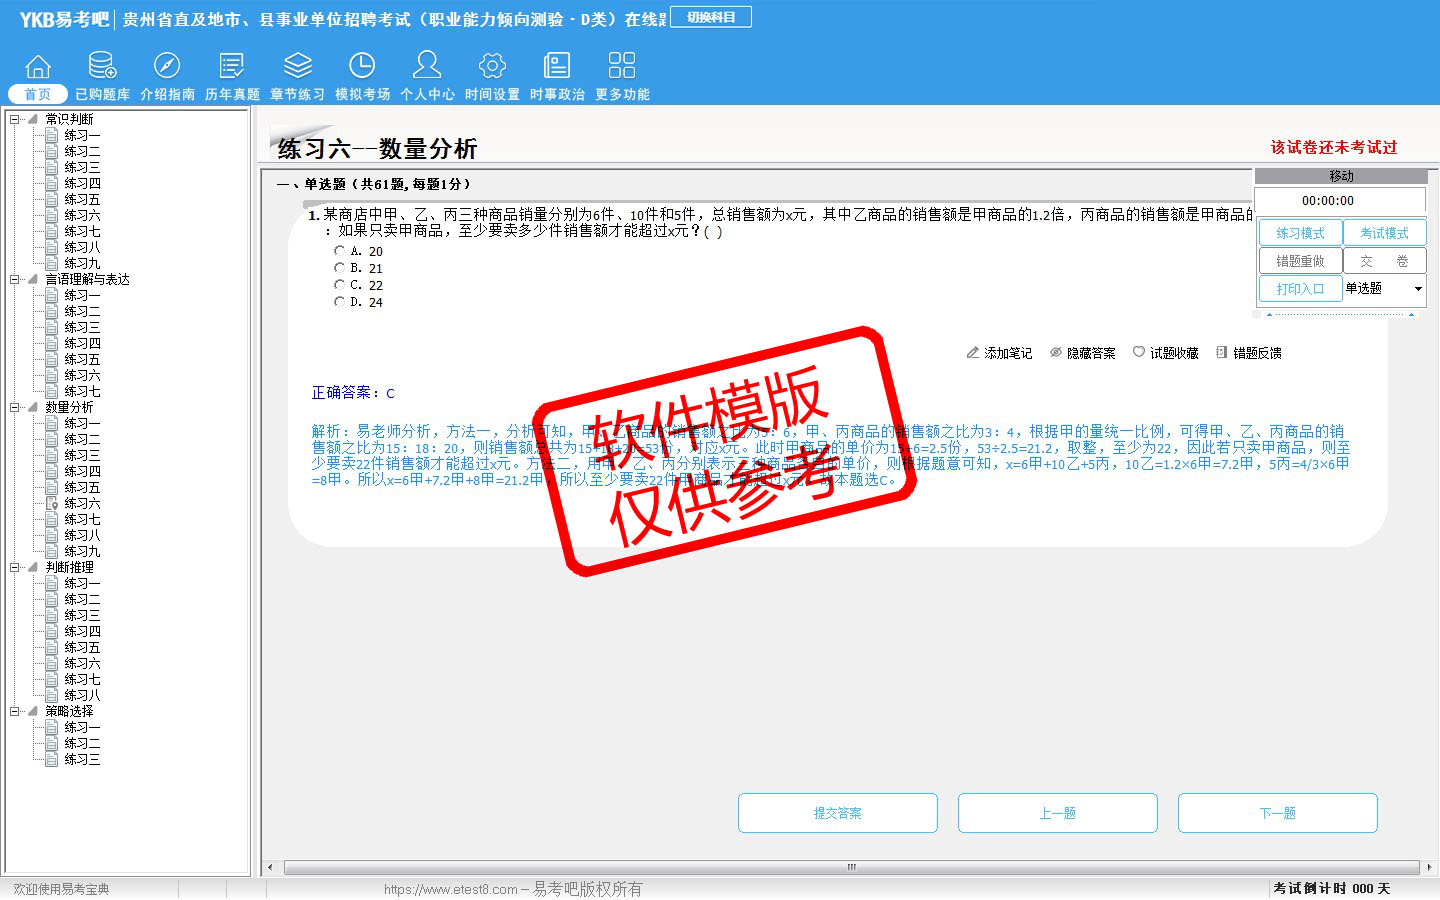Collapse the 判断推理 tree node
The height and width of the screenshot is (900, 1440).
coord(15,567)
